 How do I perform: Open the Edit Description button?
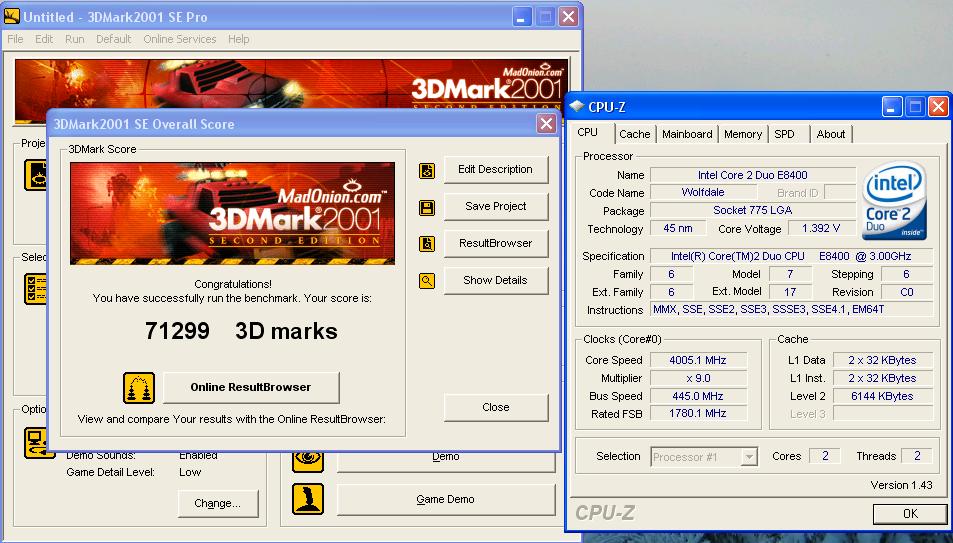point(495,170)
